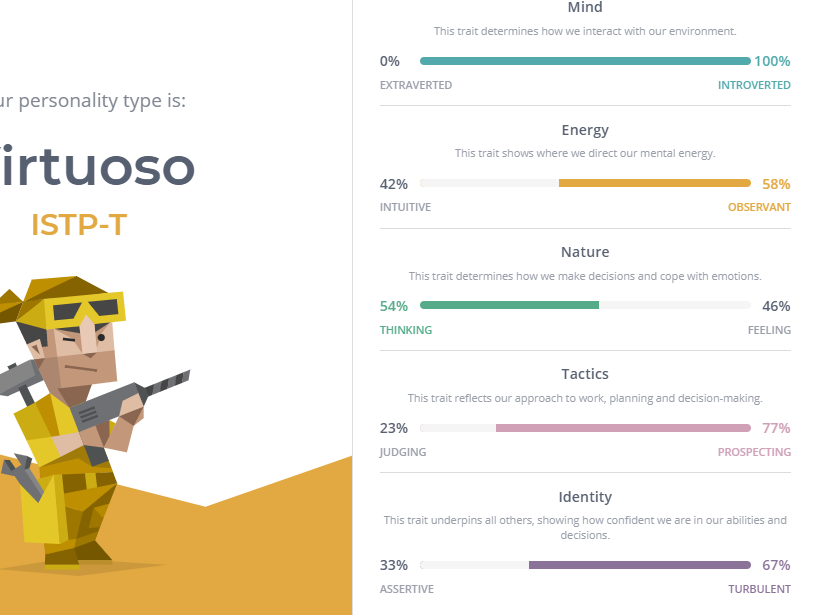Click the INTROVERTED label

(754, 85)
